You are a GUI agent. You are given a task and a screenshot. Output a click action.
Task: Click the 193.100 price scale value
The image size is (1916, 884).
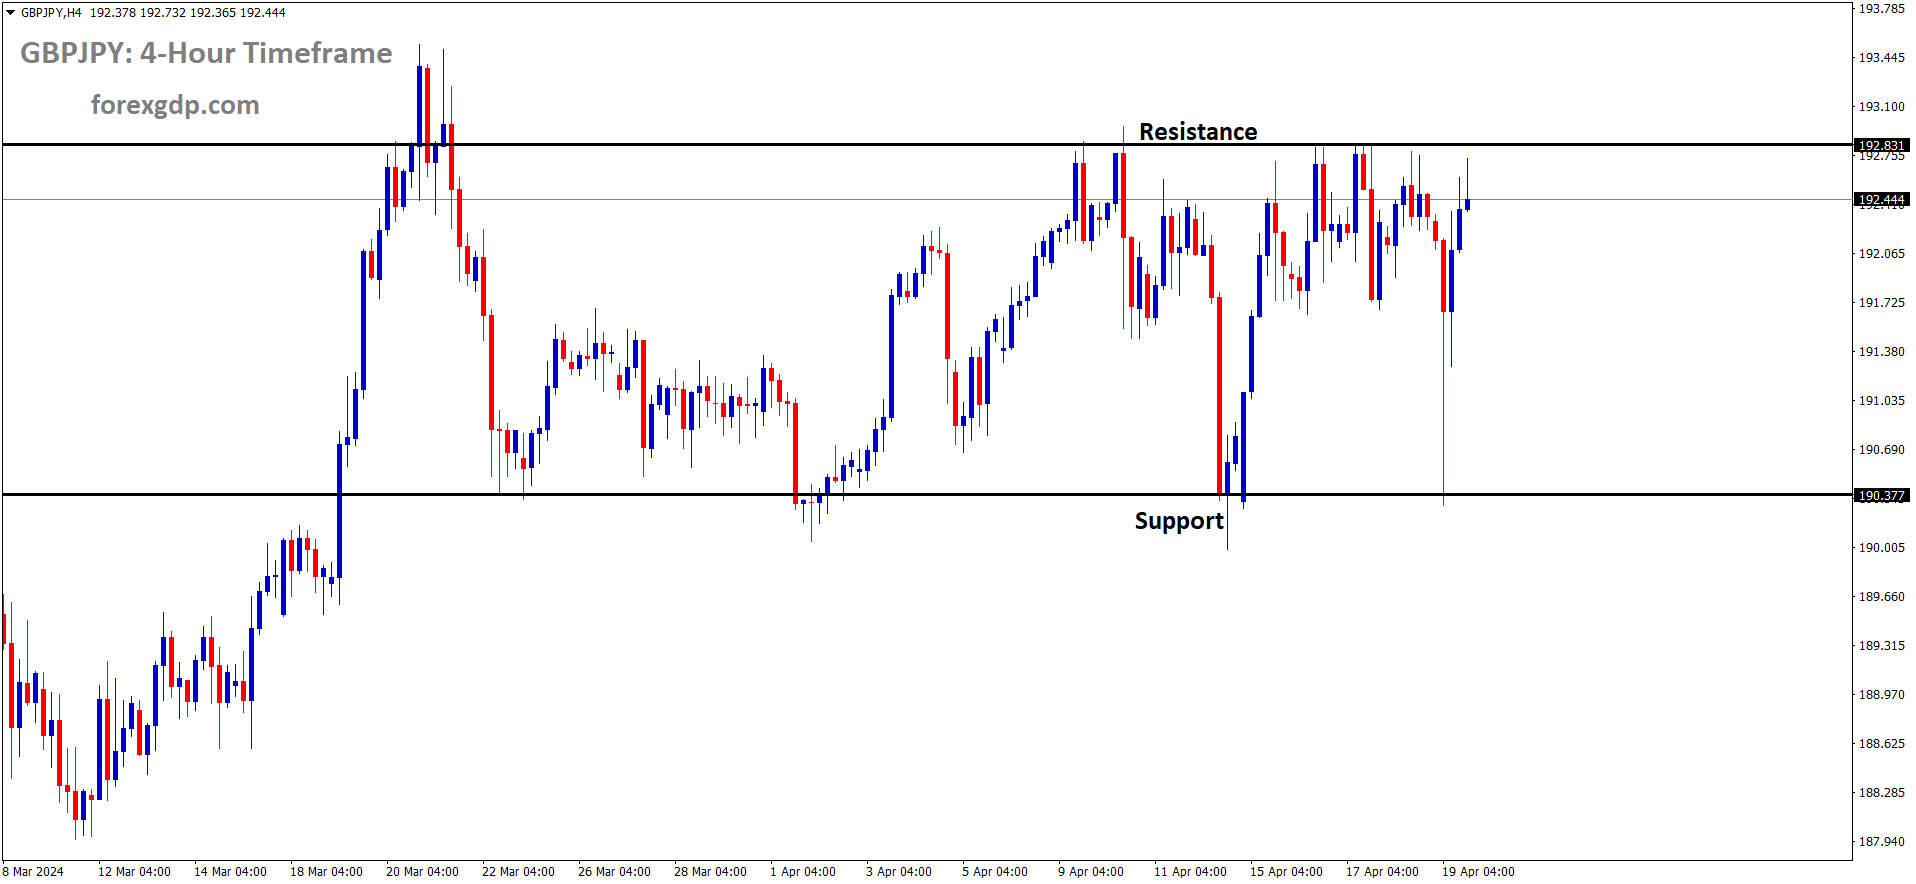pyautogui.click(x=1881, y=107)
